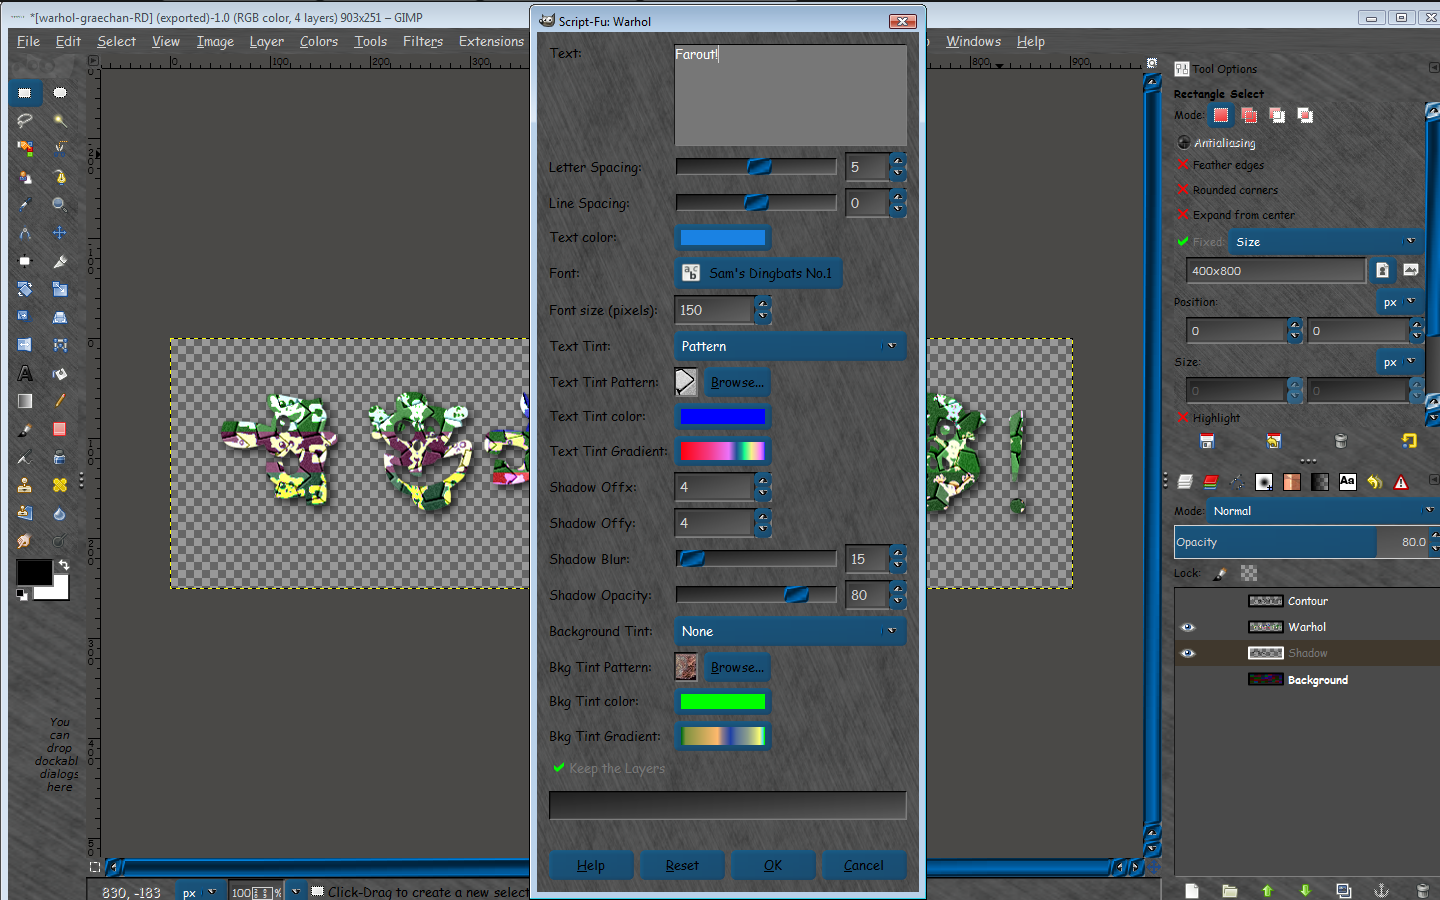Open the Size unit px dropdown
Viewport: 1440px width, 900px height.
(x=1400, y=362)
